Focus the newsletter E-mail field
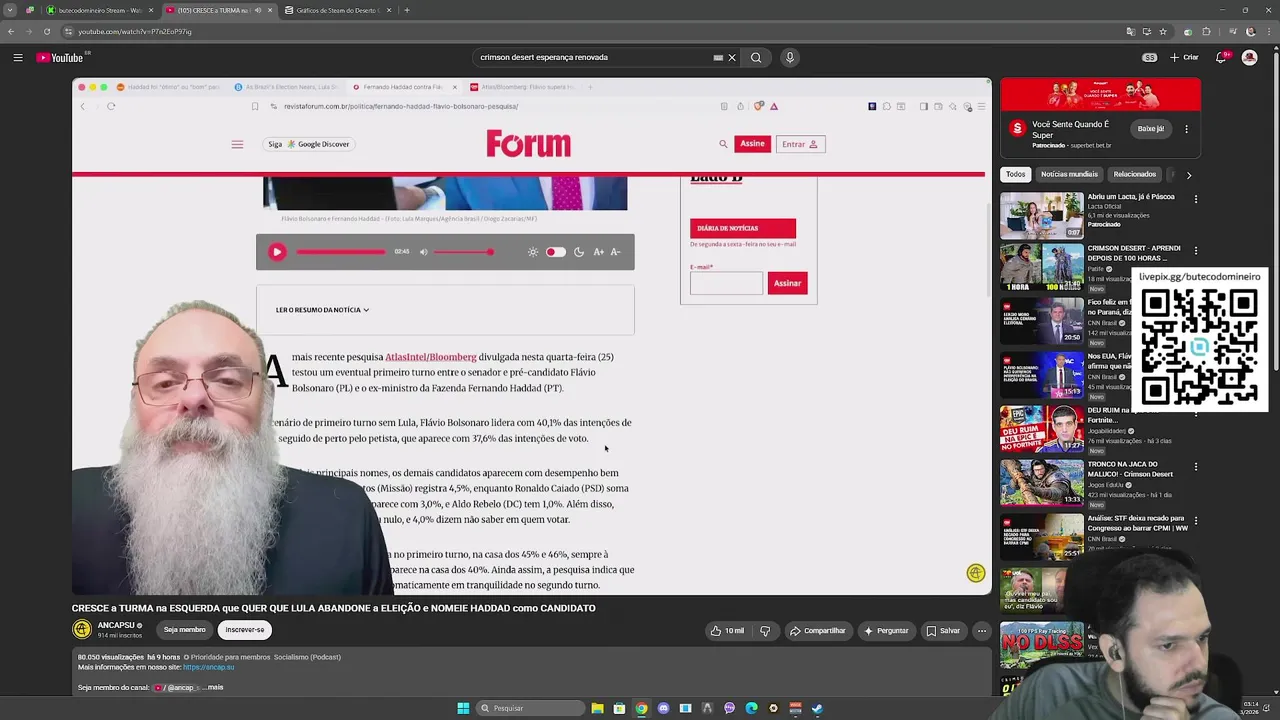1280x720 pixels. tap(726, 283)
